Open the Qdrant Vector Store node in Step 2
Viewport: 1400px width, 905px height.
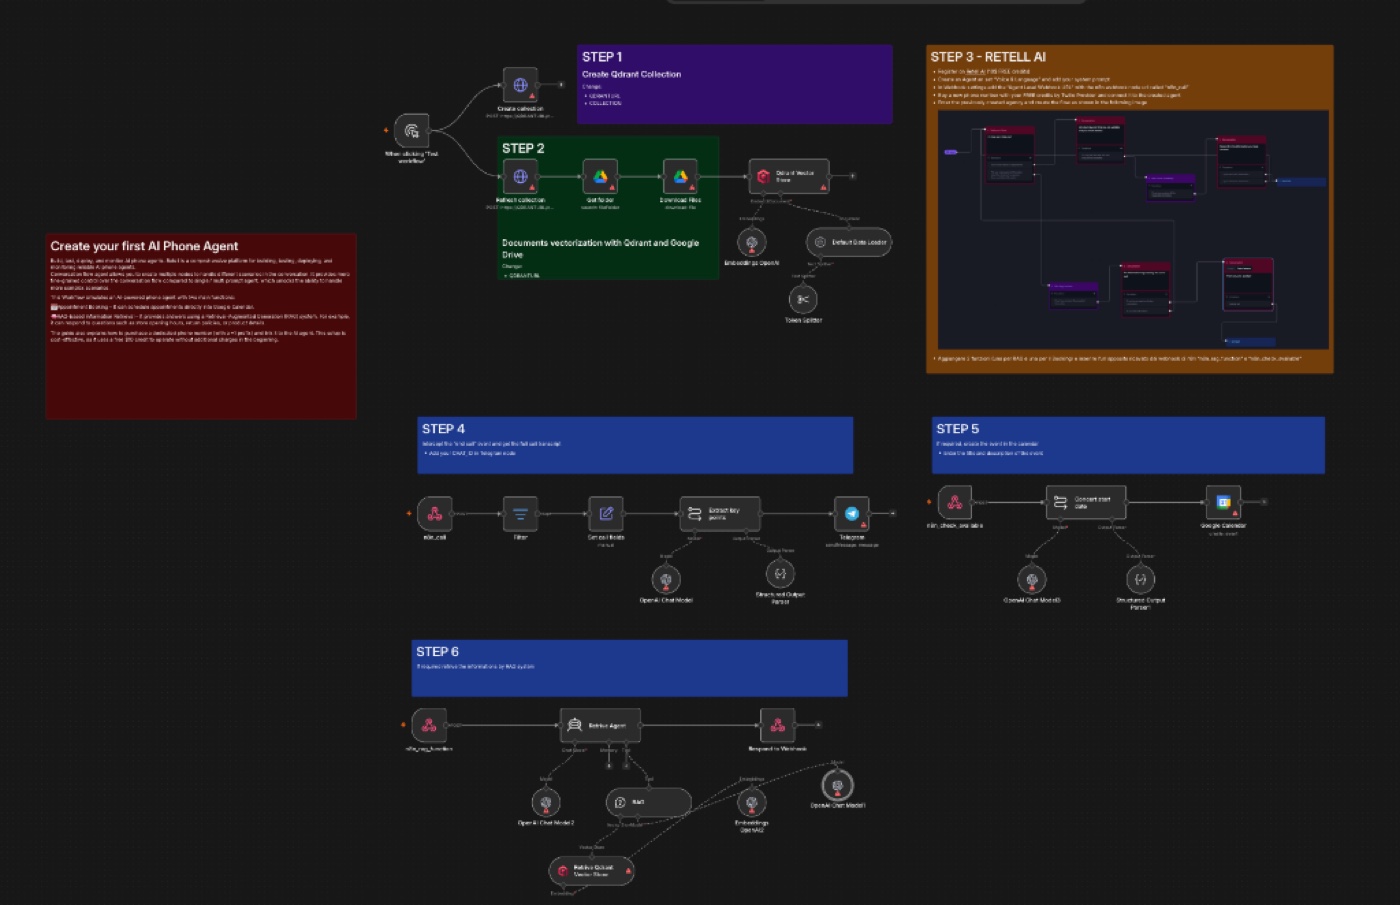coord(789,177)
